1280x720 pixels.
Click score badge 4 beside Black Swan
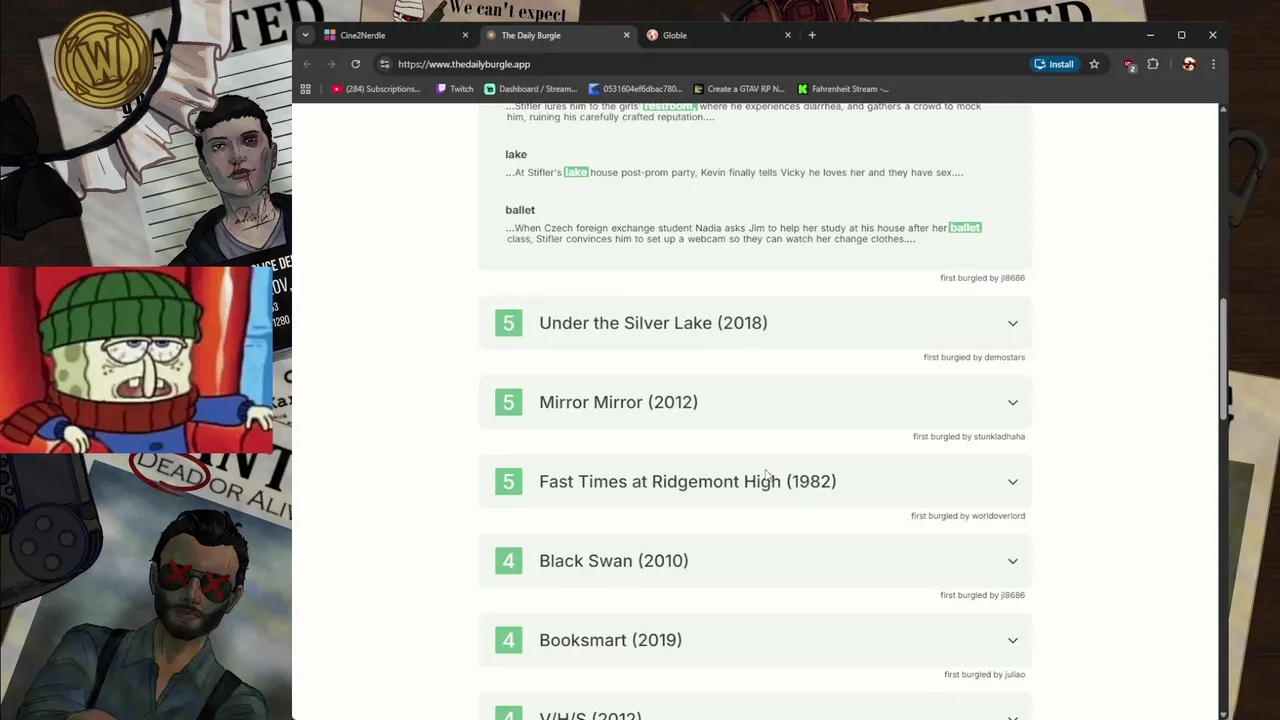[x=508, y=561]
